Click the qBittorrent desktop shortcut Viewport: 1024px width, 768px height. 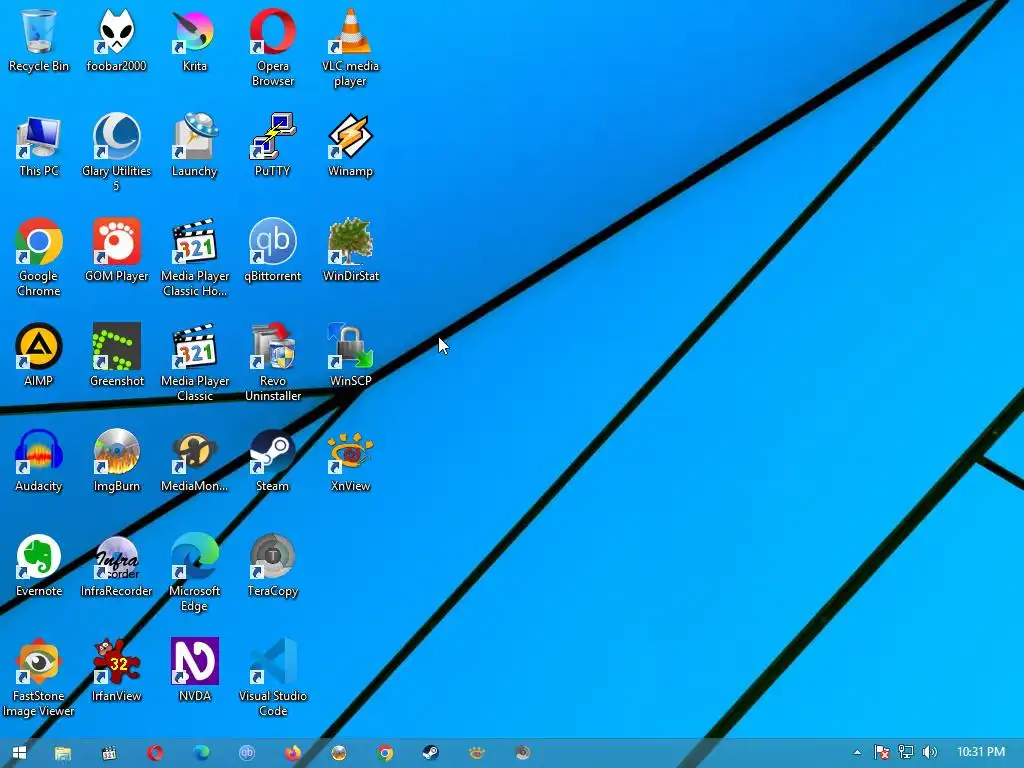coord(272,251)
